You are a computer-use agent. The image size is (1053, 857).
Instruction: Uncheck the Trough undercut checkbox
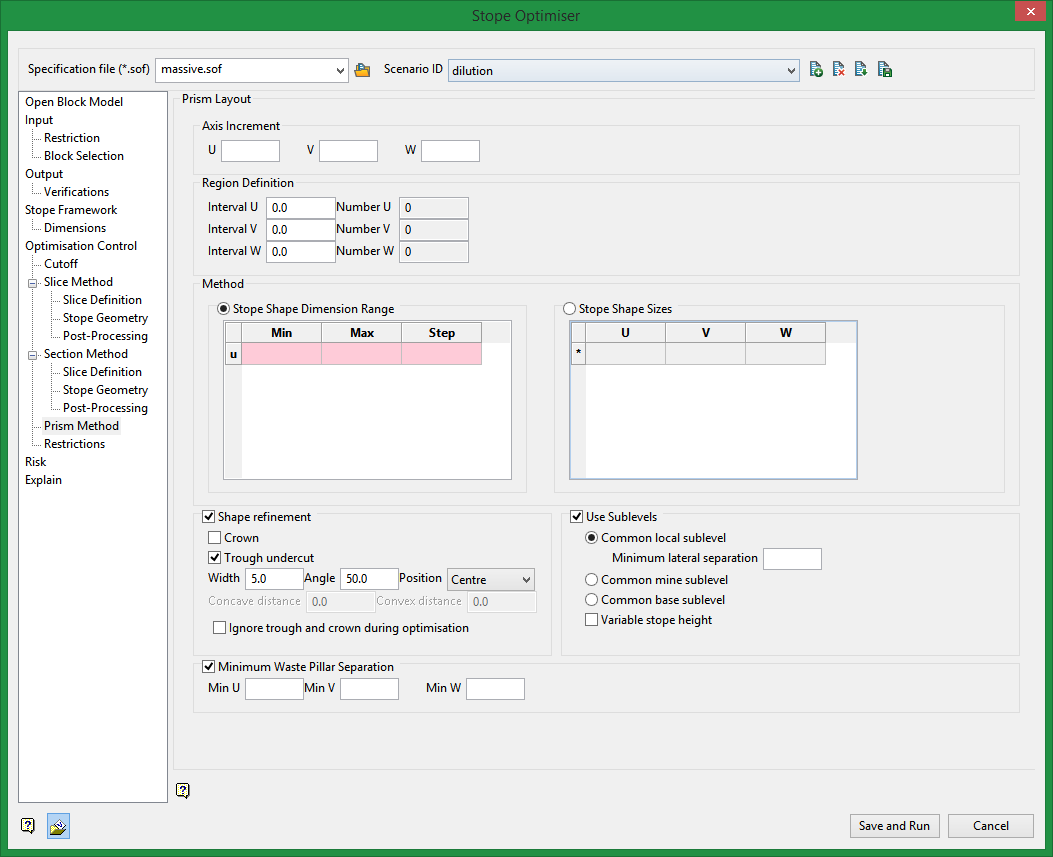click(215, 558)
